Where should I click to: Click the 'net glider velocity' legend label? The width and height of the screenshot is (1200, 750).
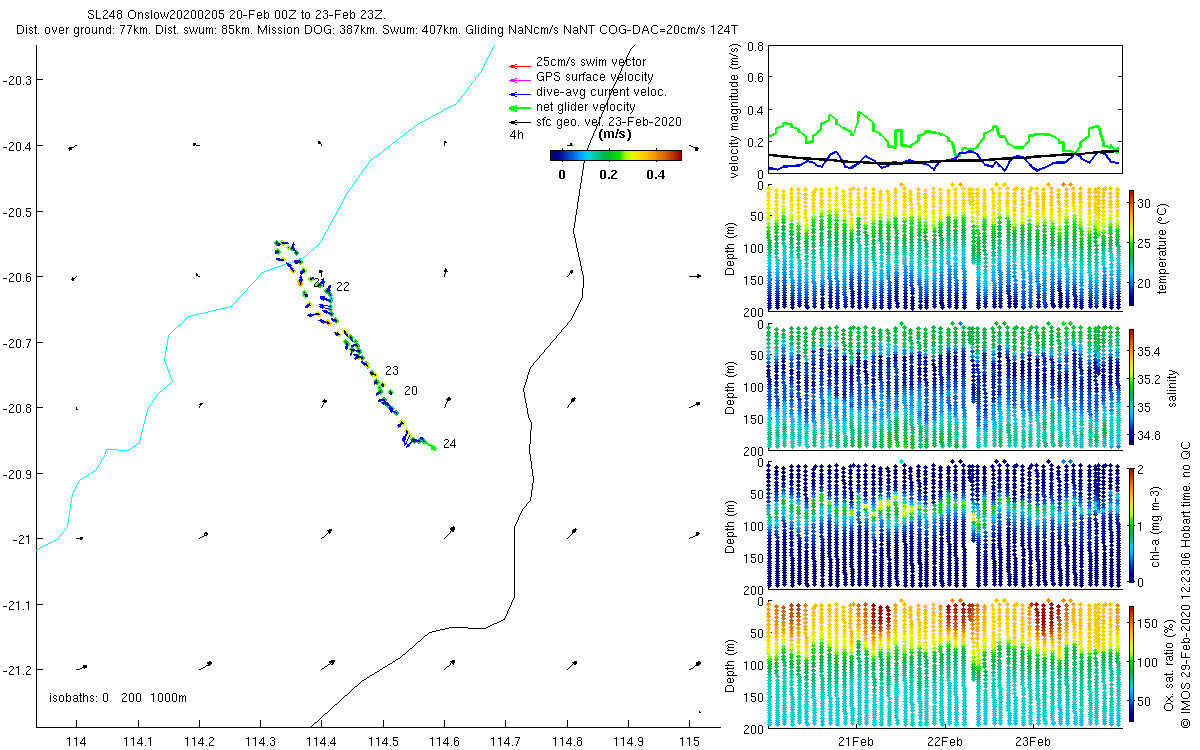[x=586, y=107]
